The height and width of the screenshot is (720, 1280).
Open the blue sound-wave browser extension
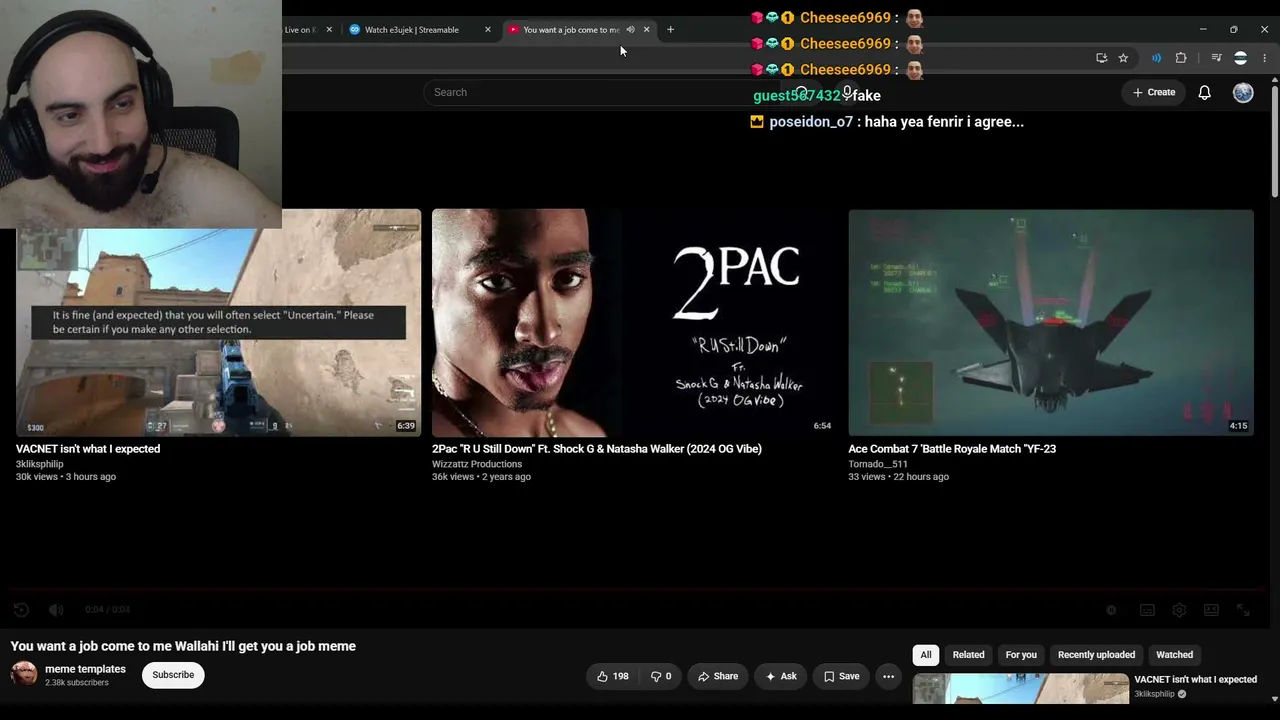(x=1156, y=58)
